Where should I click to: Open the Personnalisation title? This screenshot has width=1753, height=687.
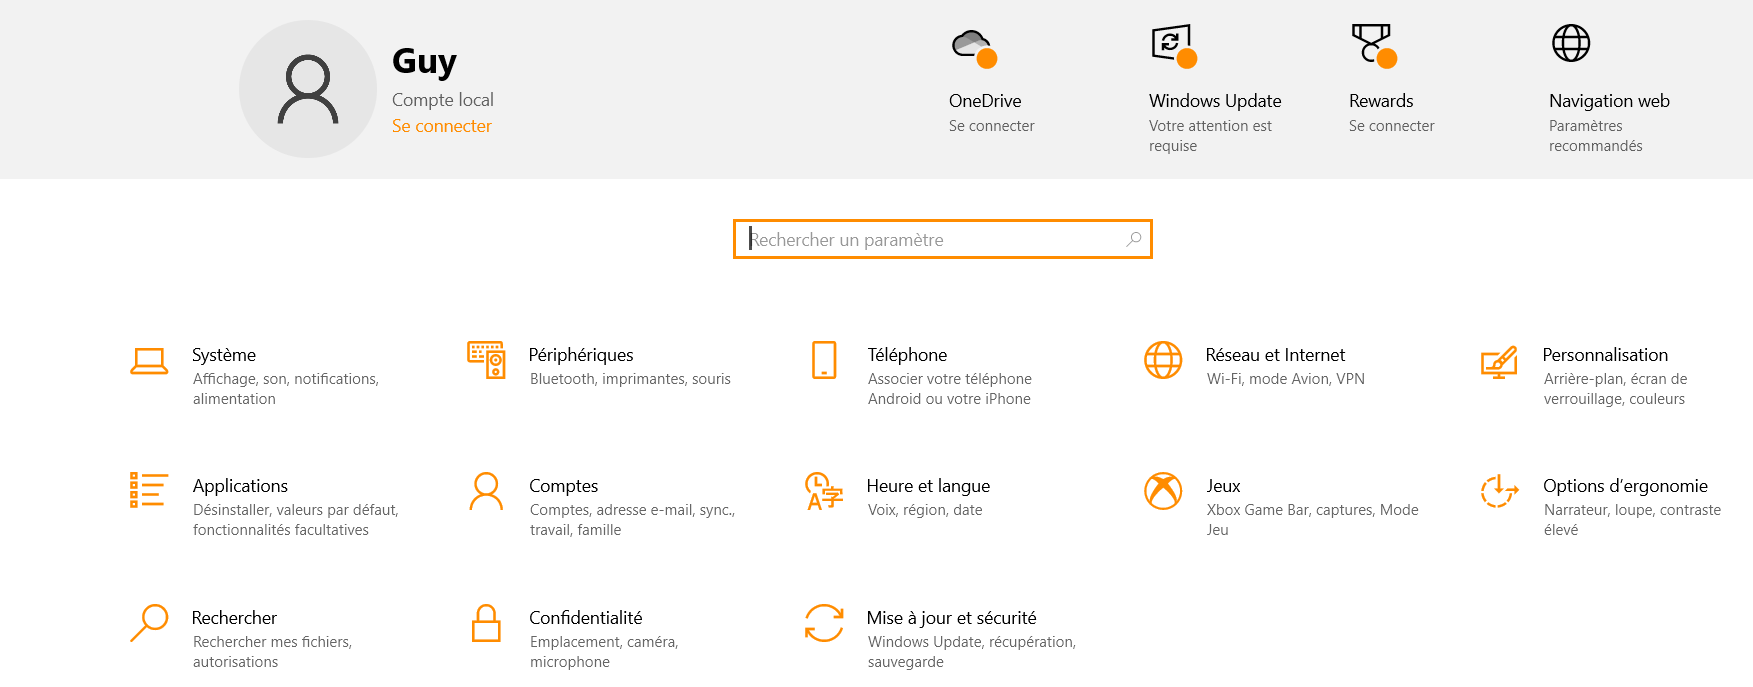point(1605,355)
